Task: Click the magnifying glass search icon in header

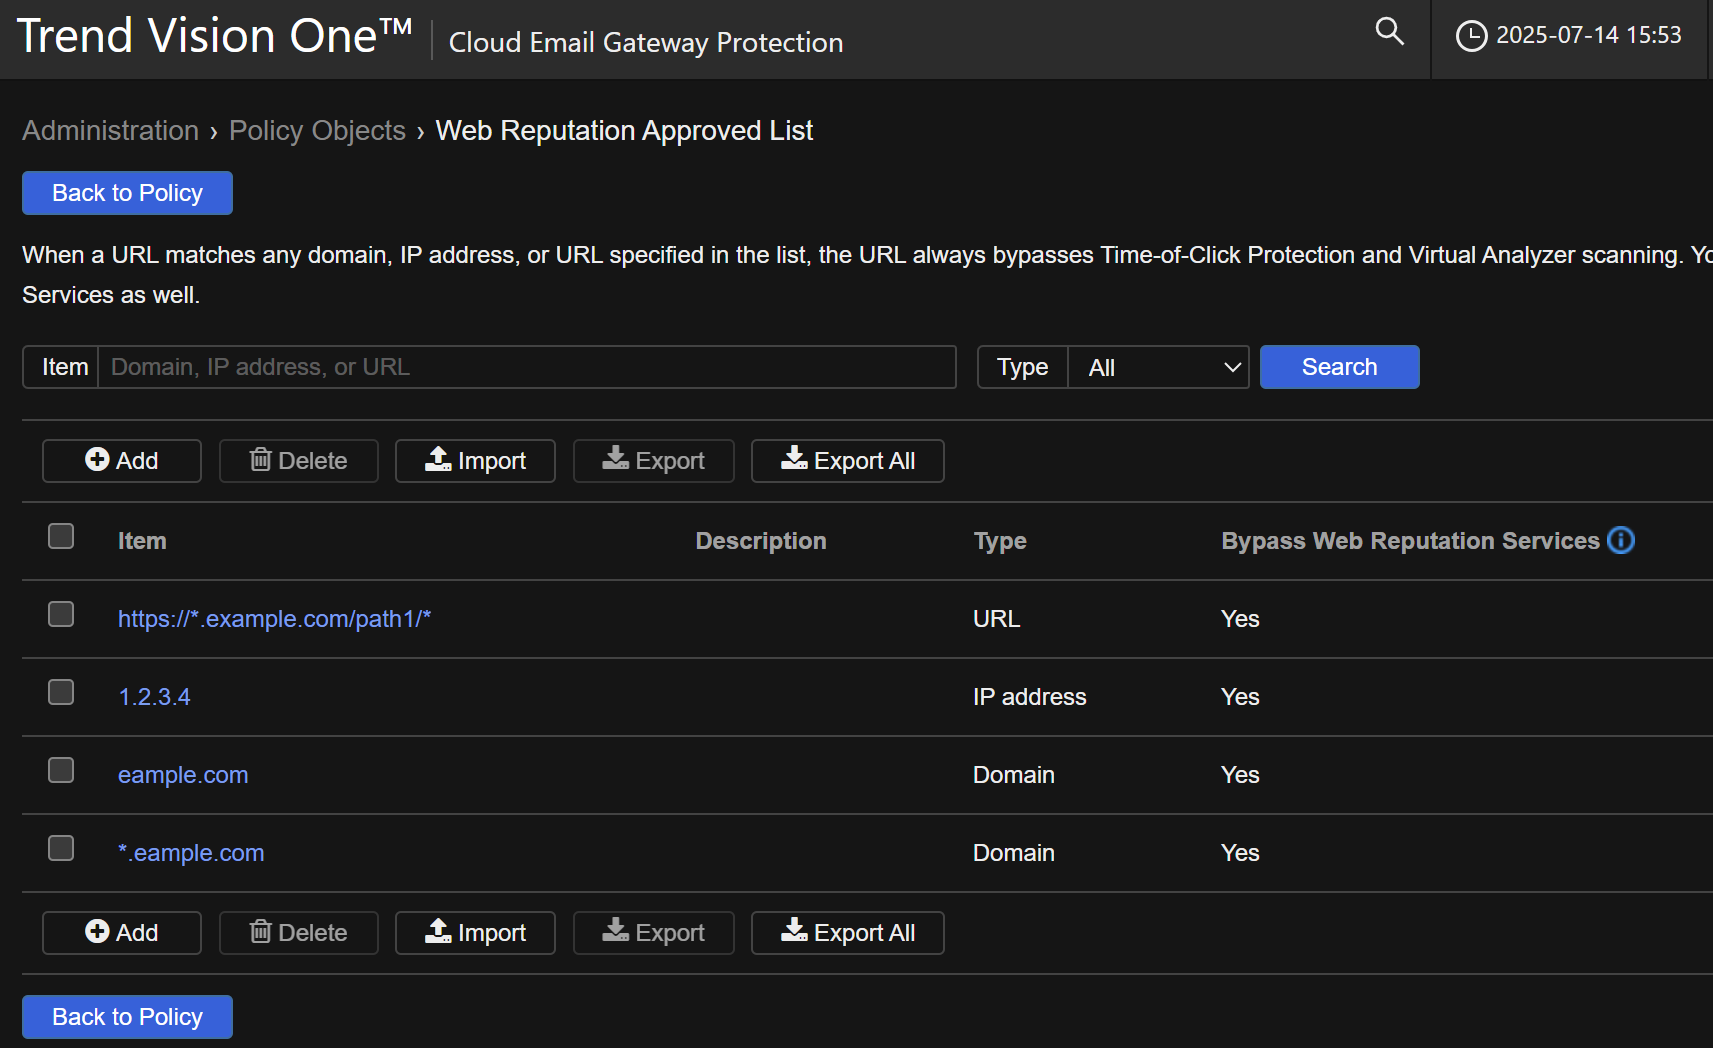Action: pyautogui.click(x=1389, y=32)
